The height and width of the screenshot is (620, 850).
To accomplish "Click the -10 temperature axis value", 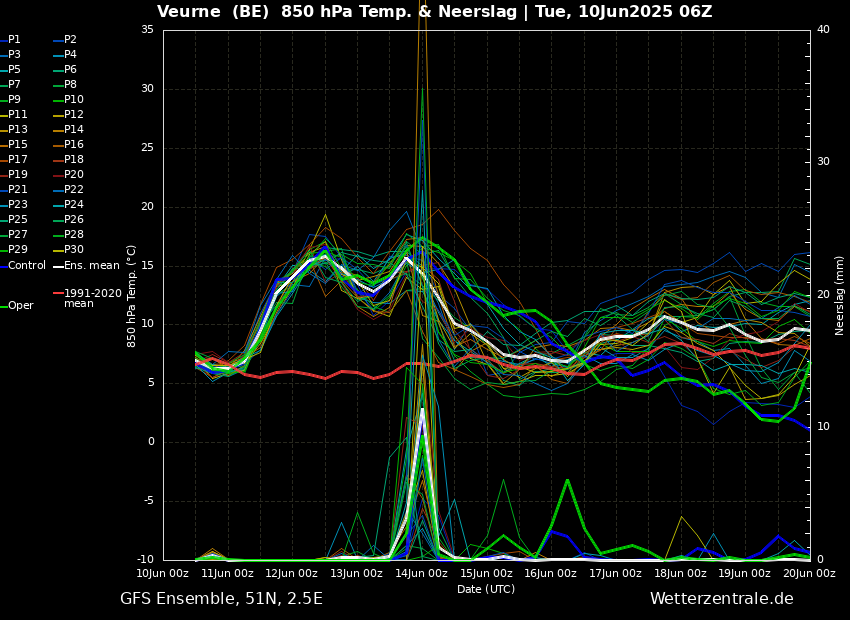I will coord(145,559).
